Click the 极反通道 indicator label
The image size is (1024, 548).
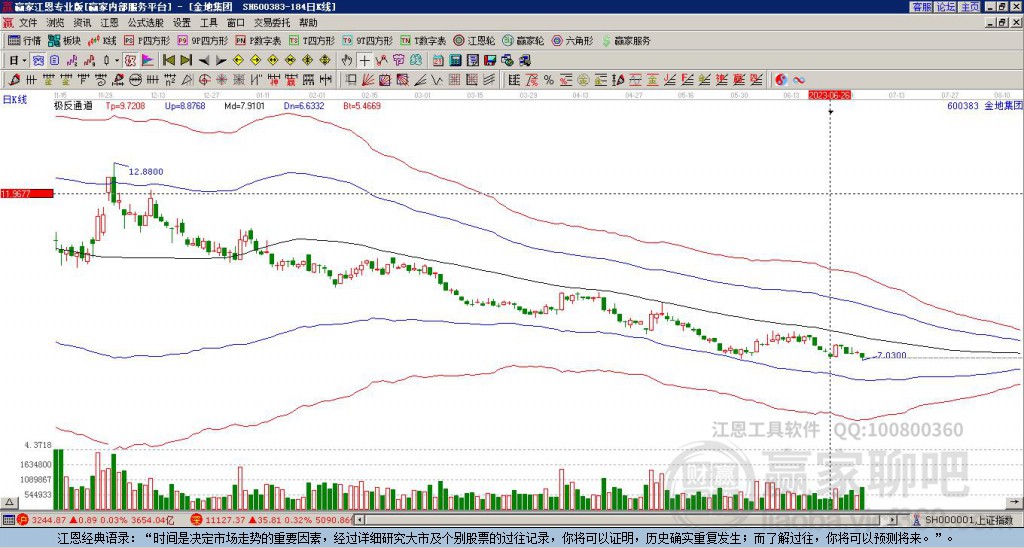(73, 105)
